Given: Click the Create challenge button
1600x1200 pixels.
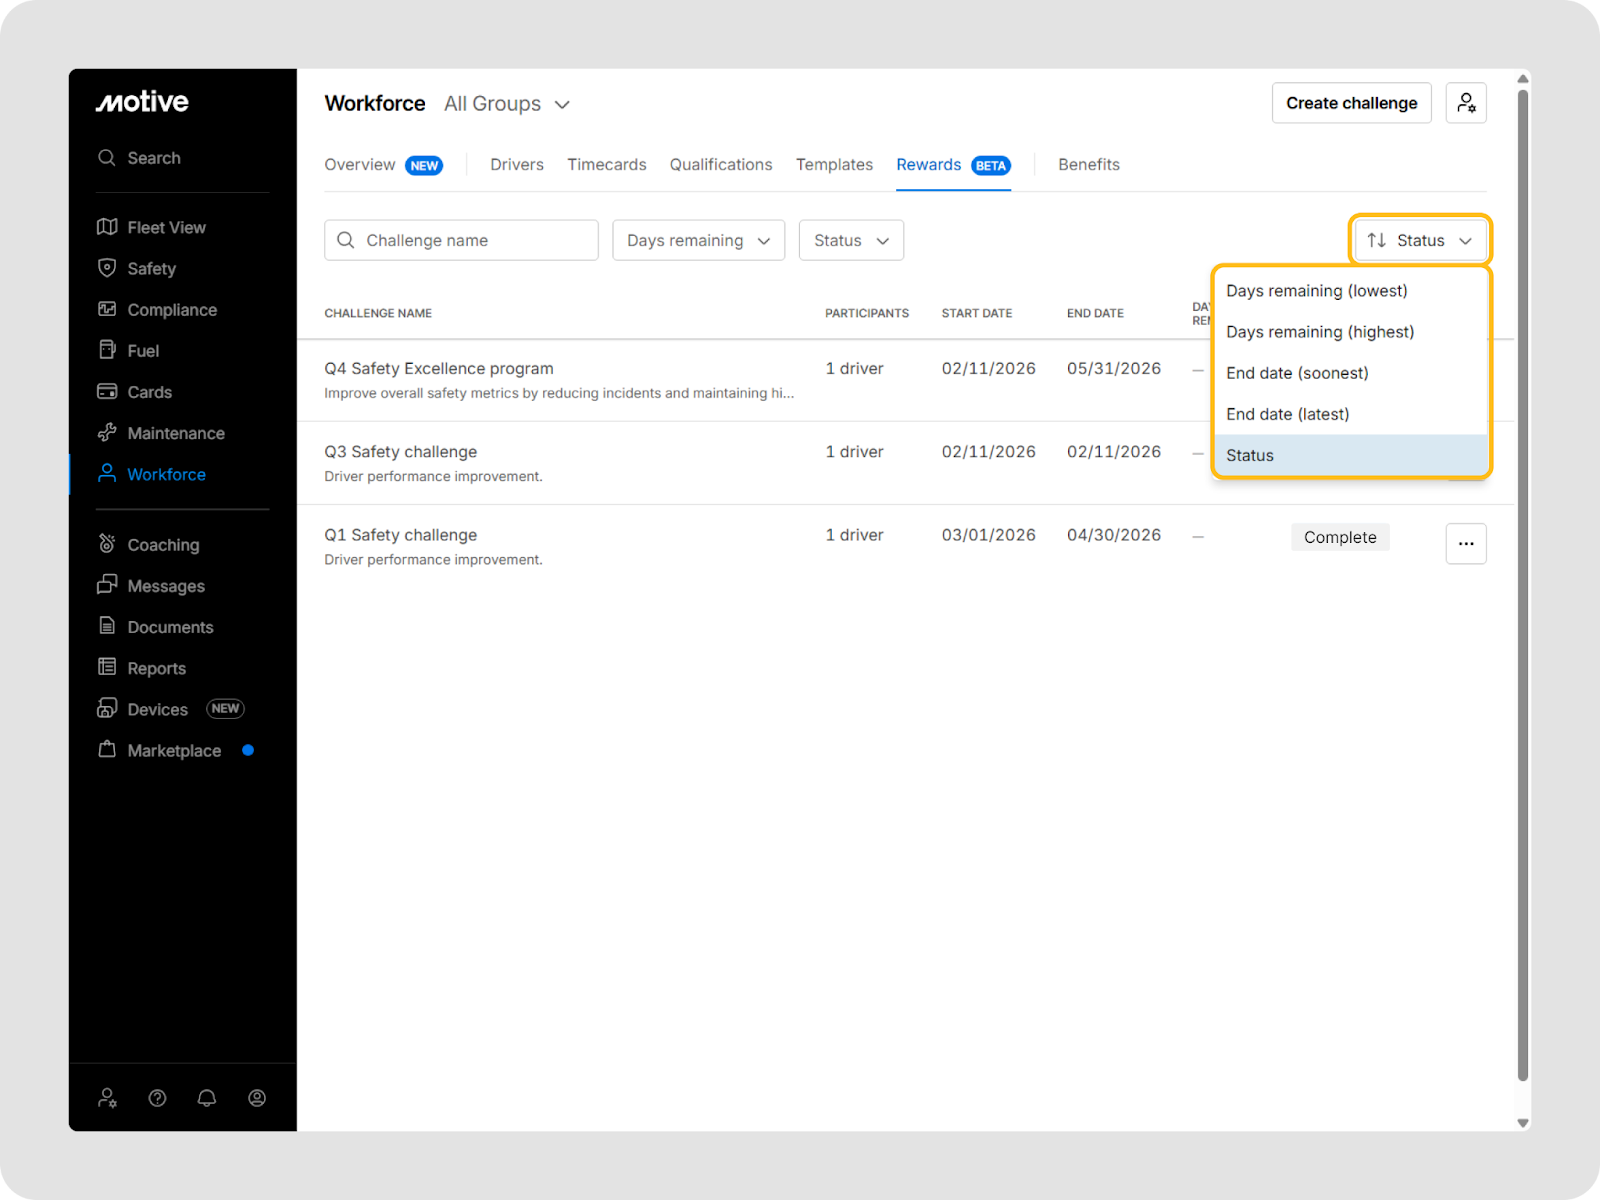Looking at the screenshot, I should pyautogui.click(x=1351, y=103).
